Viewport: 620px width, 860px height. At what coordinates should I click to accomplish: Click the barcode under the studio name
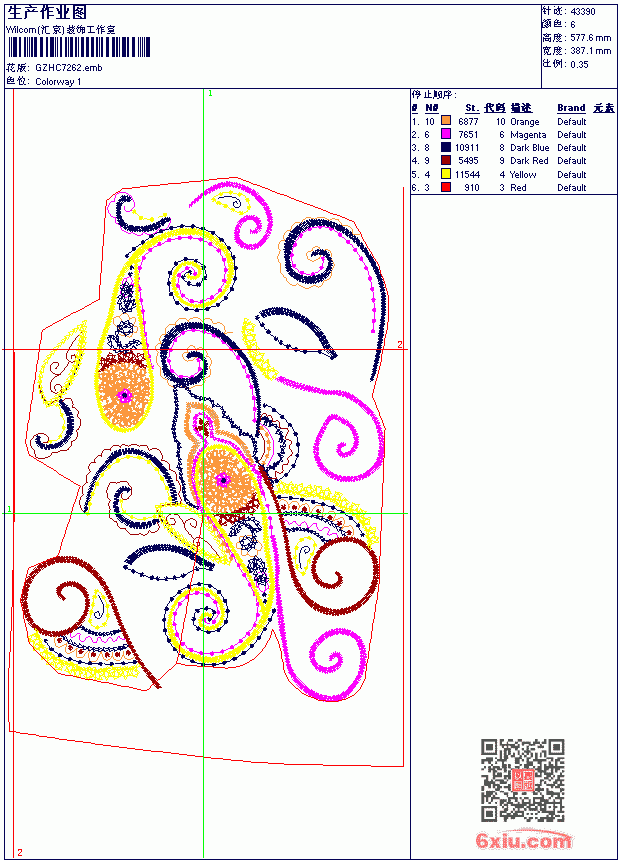(78, 47)
